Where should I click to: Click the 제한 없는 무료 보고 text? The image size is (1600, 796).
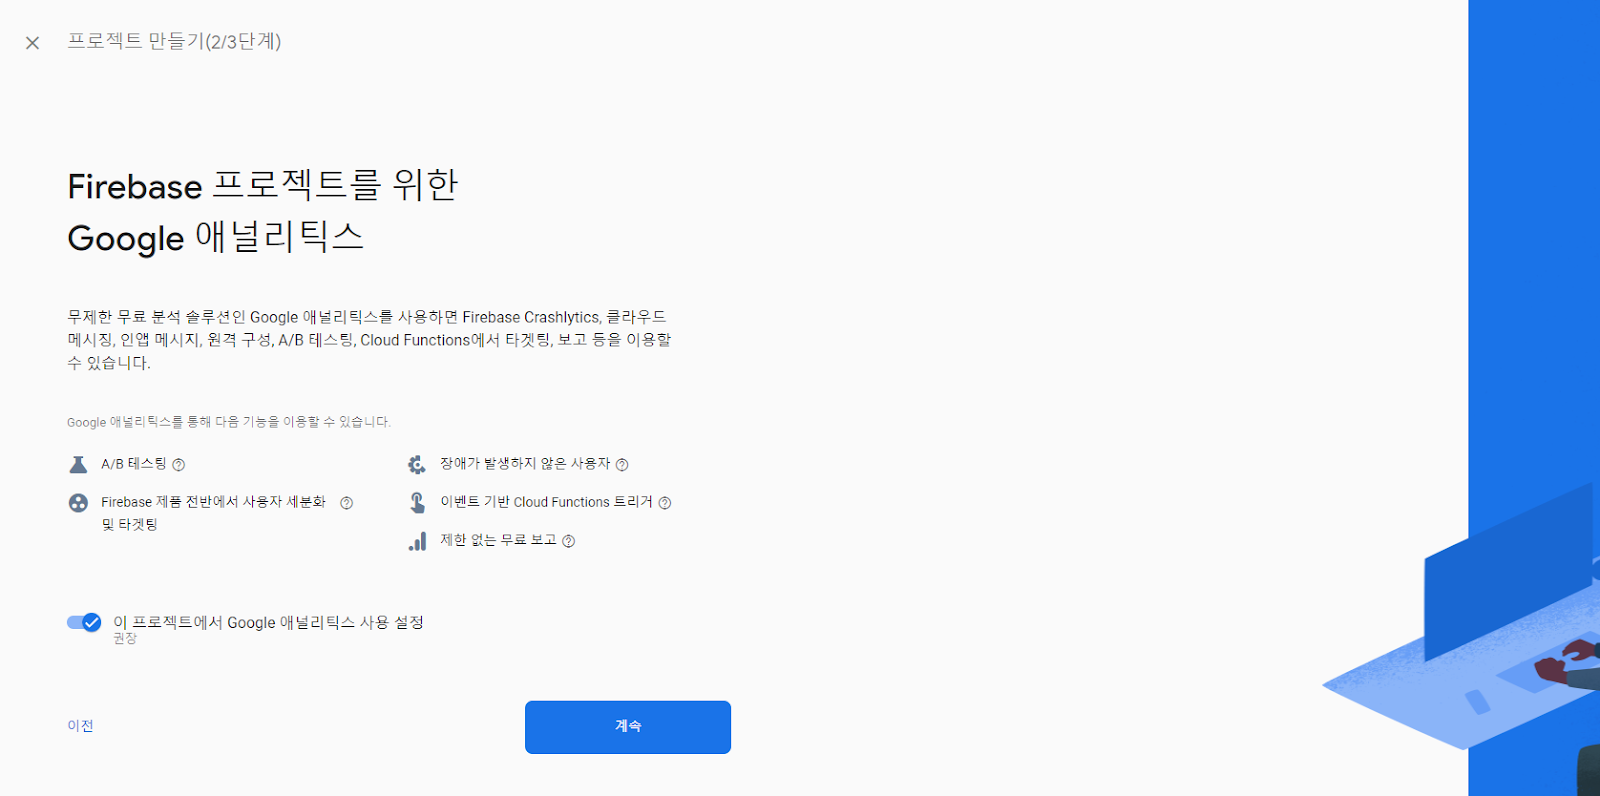498,540
